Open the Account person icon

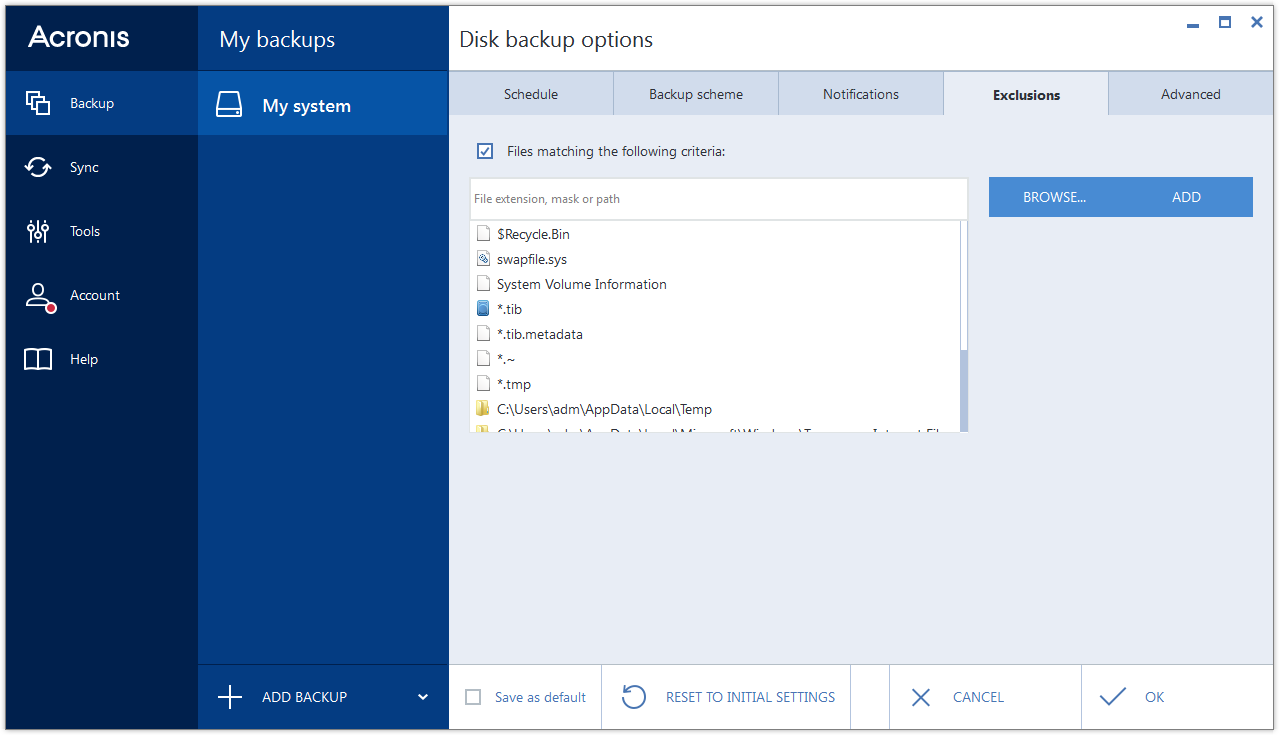(x=39, y=296)
